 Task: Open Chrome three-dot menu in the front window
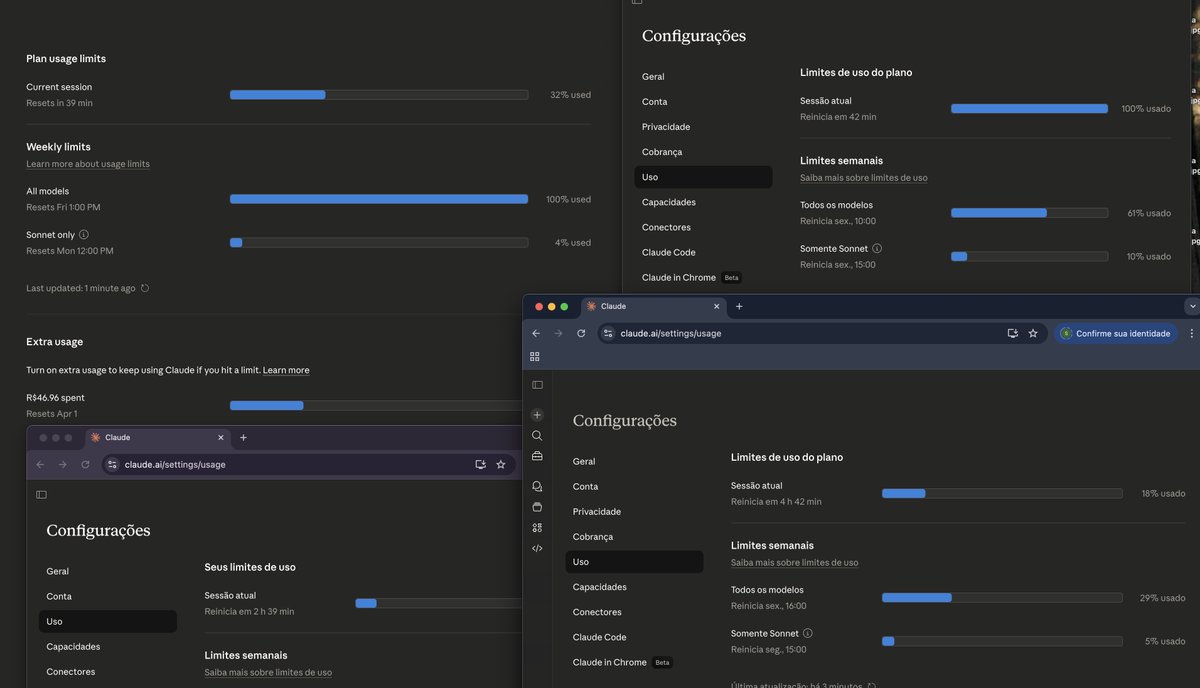(x=1192, y=333)
